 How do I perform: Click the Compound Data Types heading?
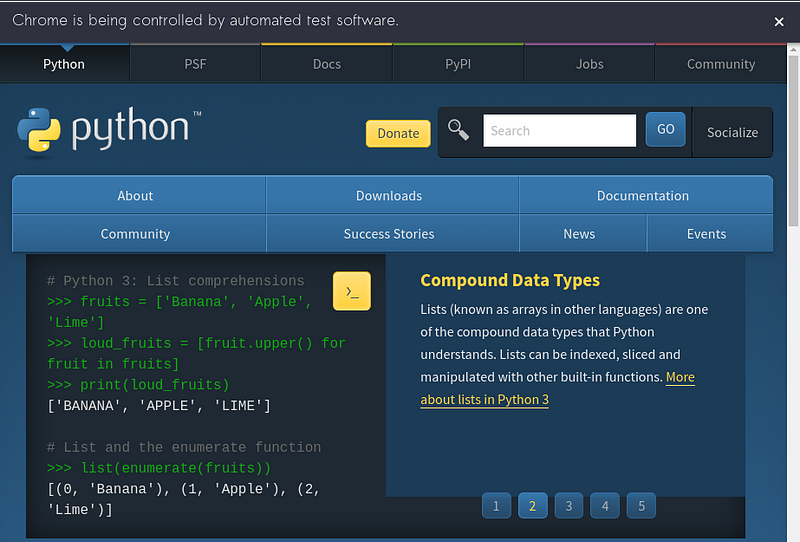[510, 280]
